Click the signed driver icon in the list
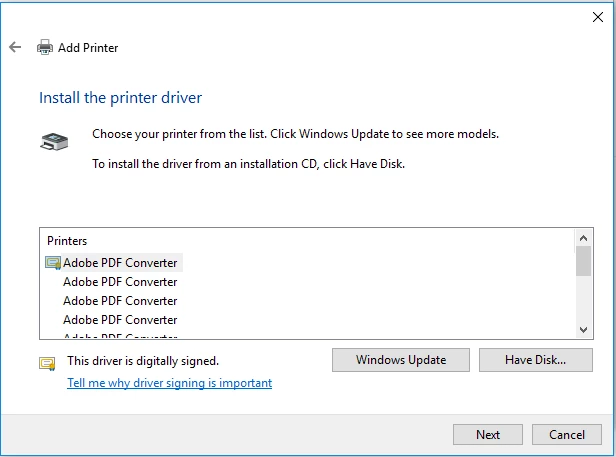 click(53, 262)
